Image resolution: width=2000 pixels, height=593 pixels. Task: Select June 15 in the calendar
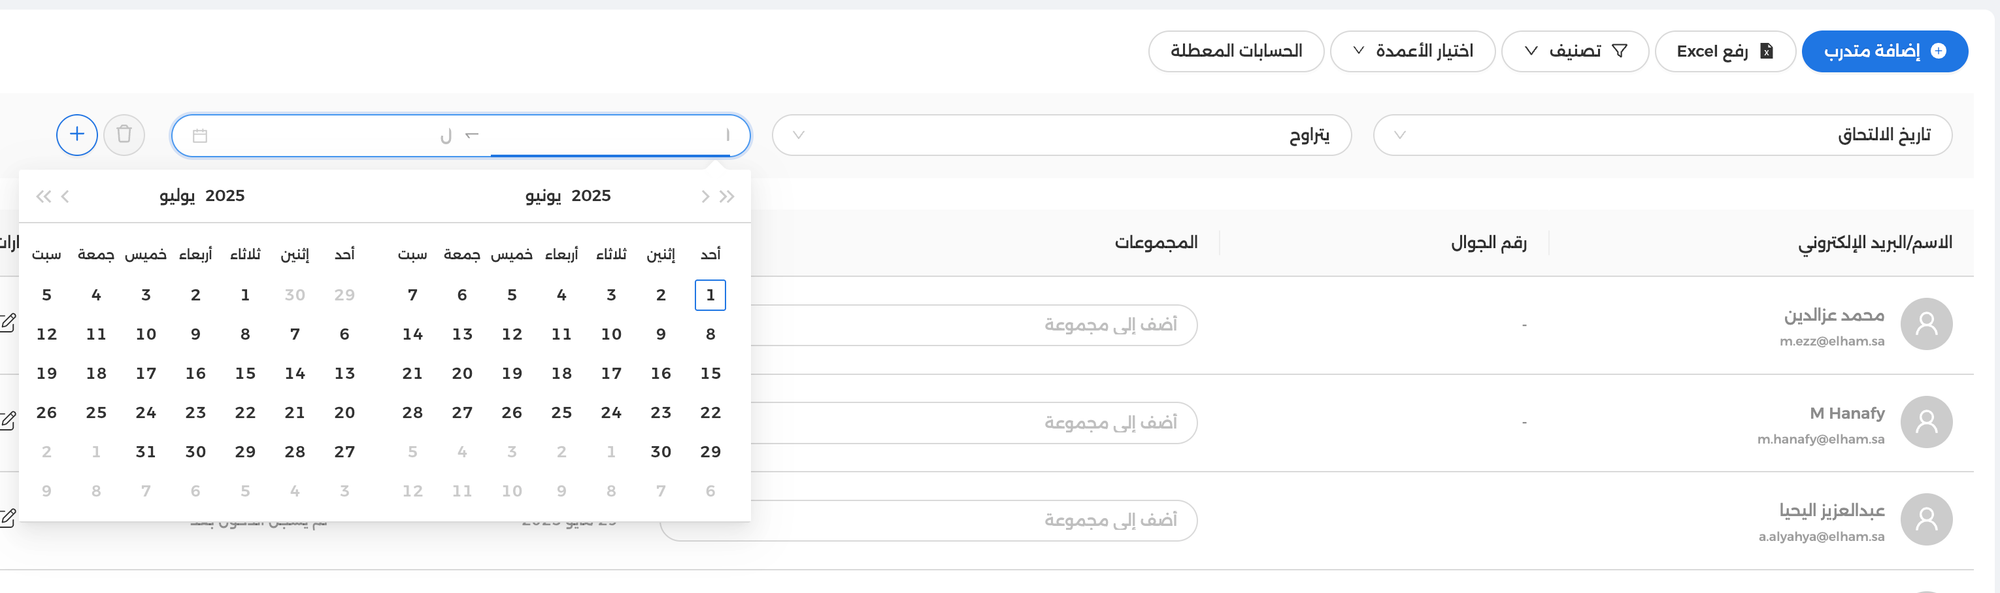[711, 373]
